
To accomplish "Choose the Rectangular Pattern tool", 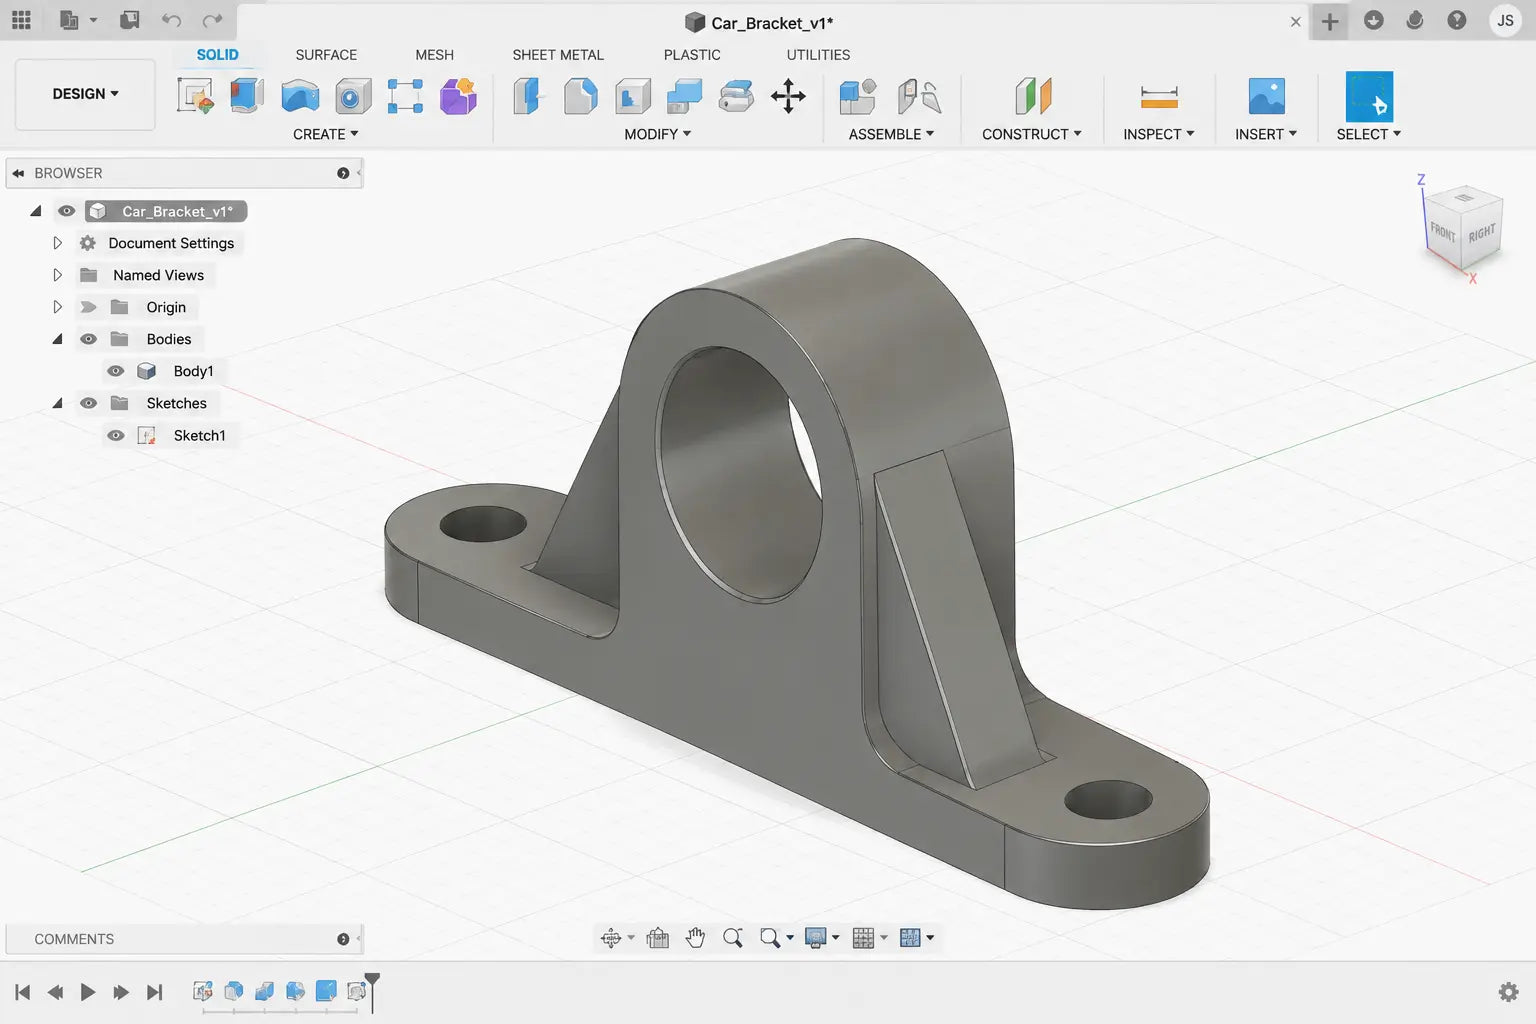I will pyautogui.click(x=405, y=96).
